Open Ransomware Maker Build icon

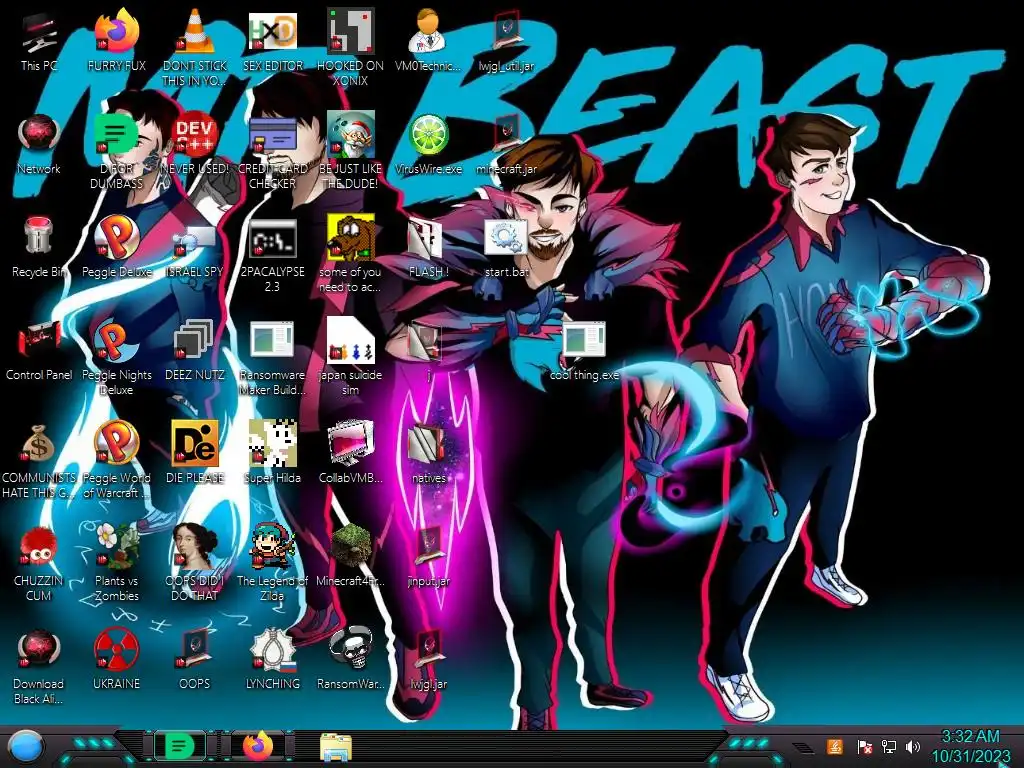pyautogui.click(x=272, y=340)
